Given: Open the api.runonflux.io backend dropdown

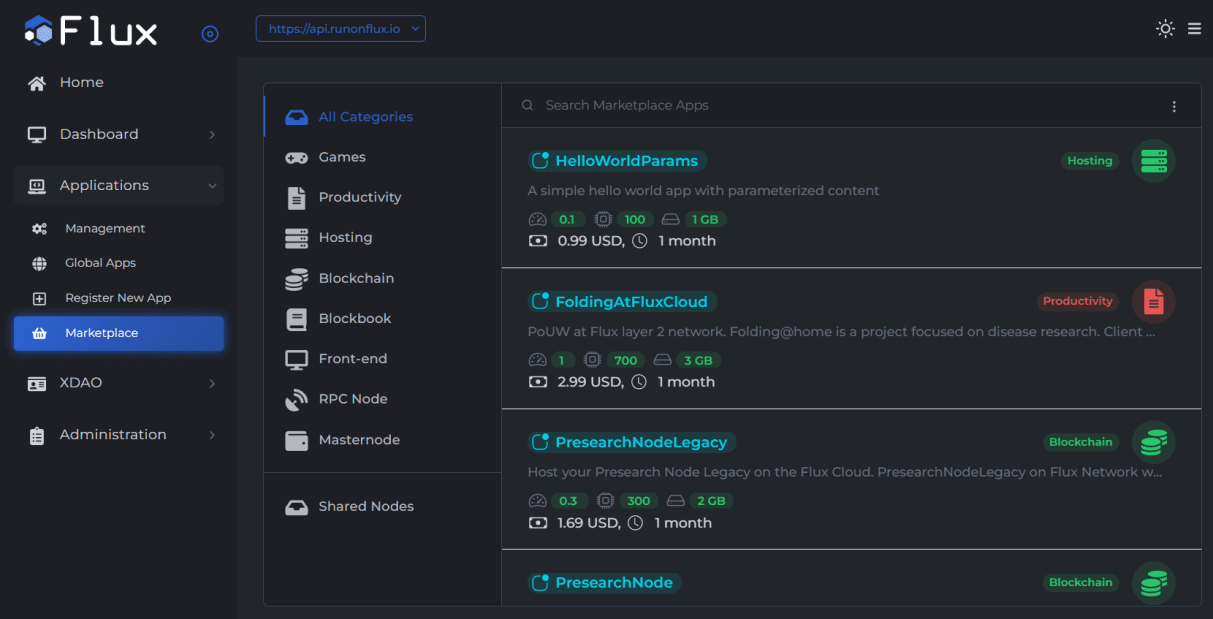Looking at the screenshot, I should point(341,29).
